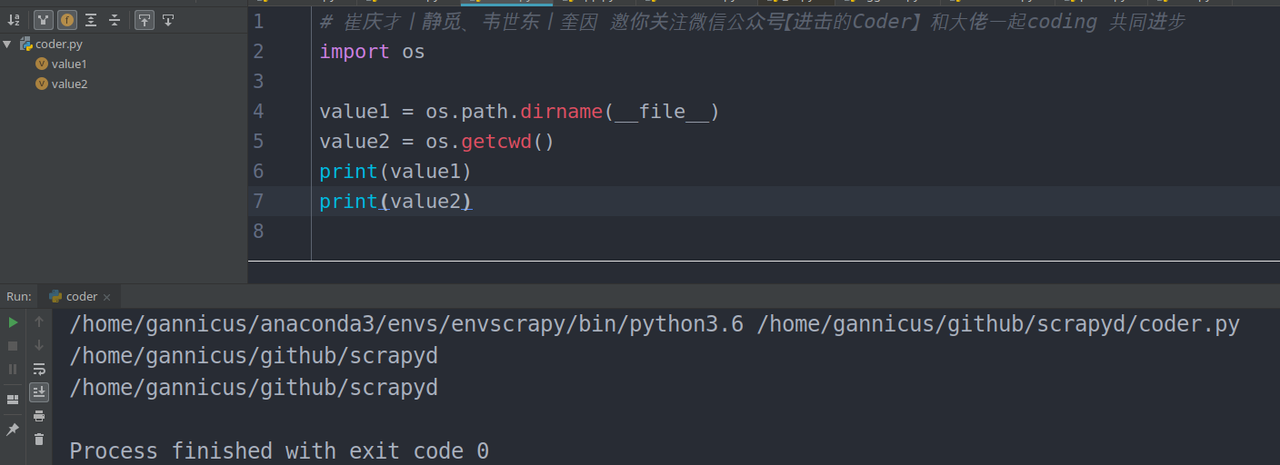This screenshot has height=465, width=1280.
Task: Toggle Scroll to End in console
Action: pyautogui.click(x=39, y=392)
